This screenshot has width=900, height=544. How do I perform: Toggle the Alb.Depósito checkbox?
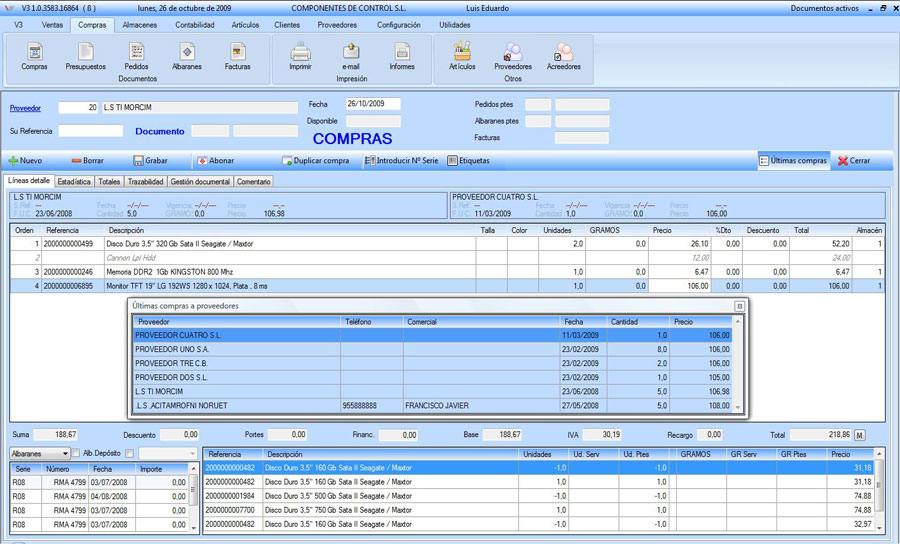click(x=76, y=453)
